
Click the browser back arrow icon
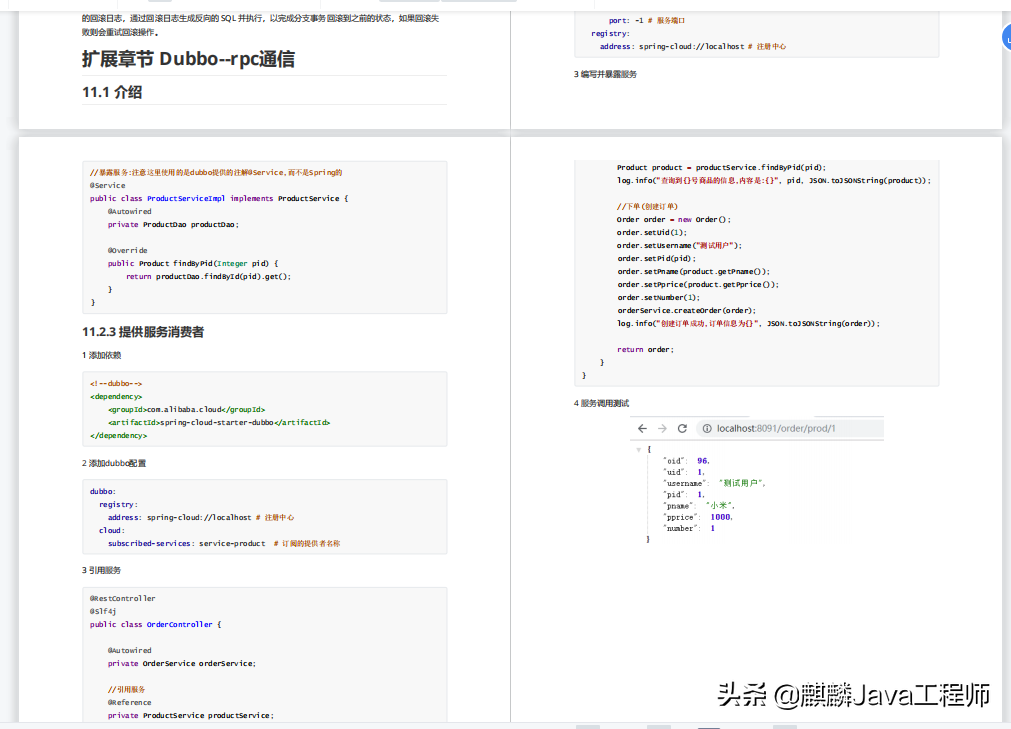[x=642, y=429]
